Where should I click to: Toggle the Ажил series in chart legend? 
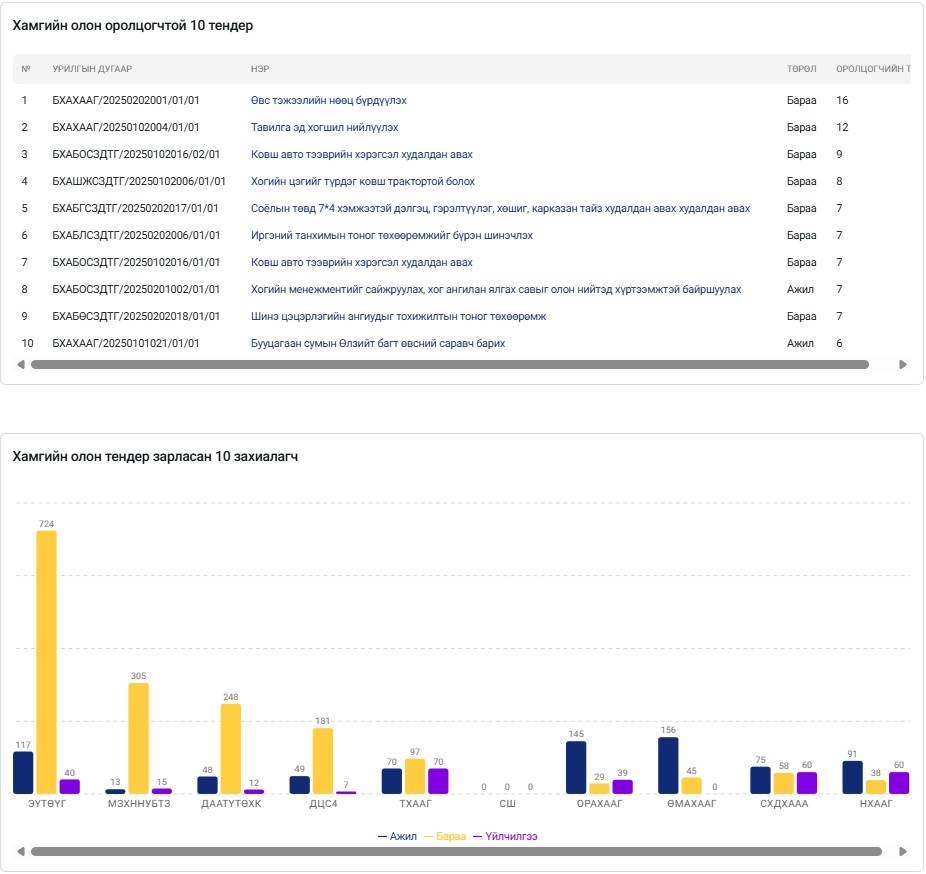pos(397,836)
